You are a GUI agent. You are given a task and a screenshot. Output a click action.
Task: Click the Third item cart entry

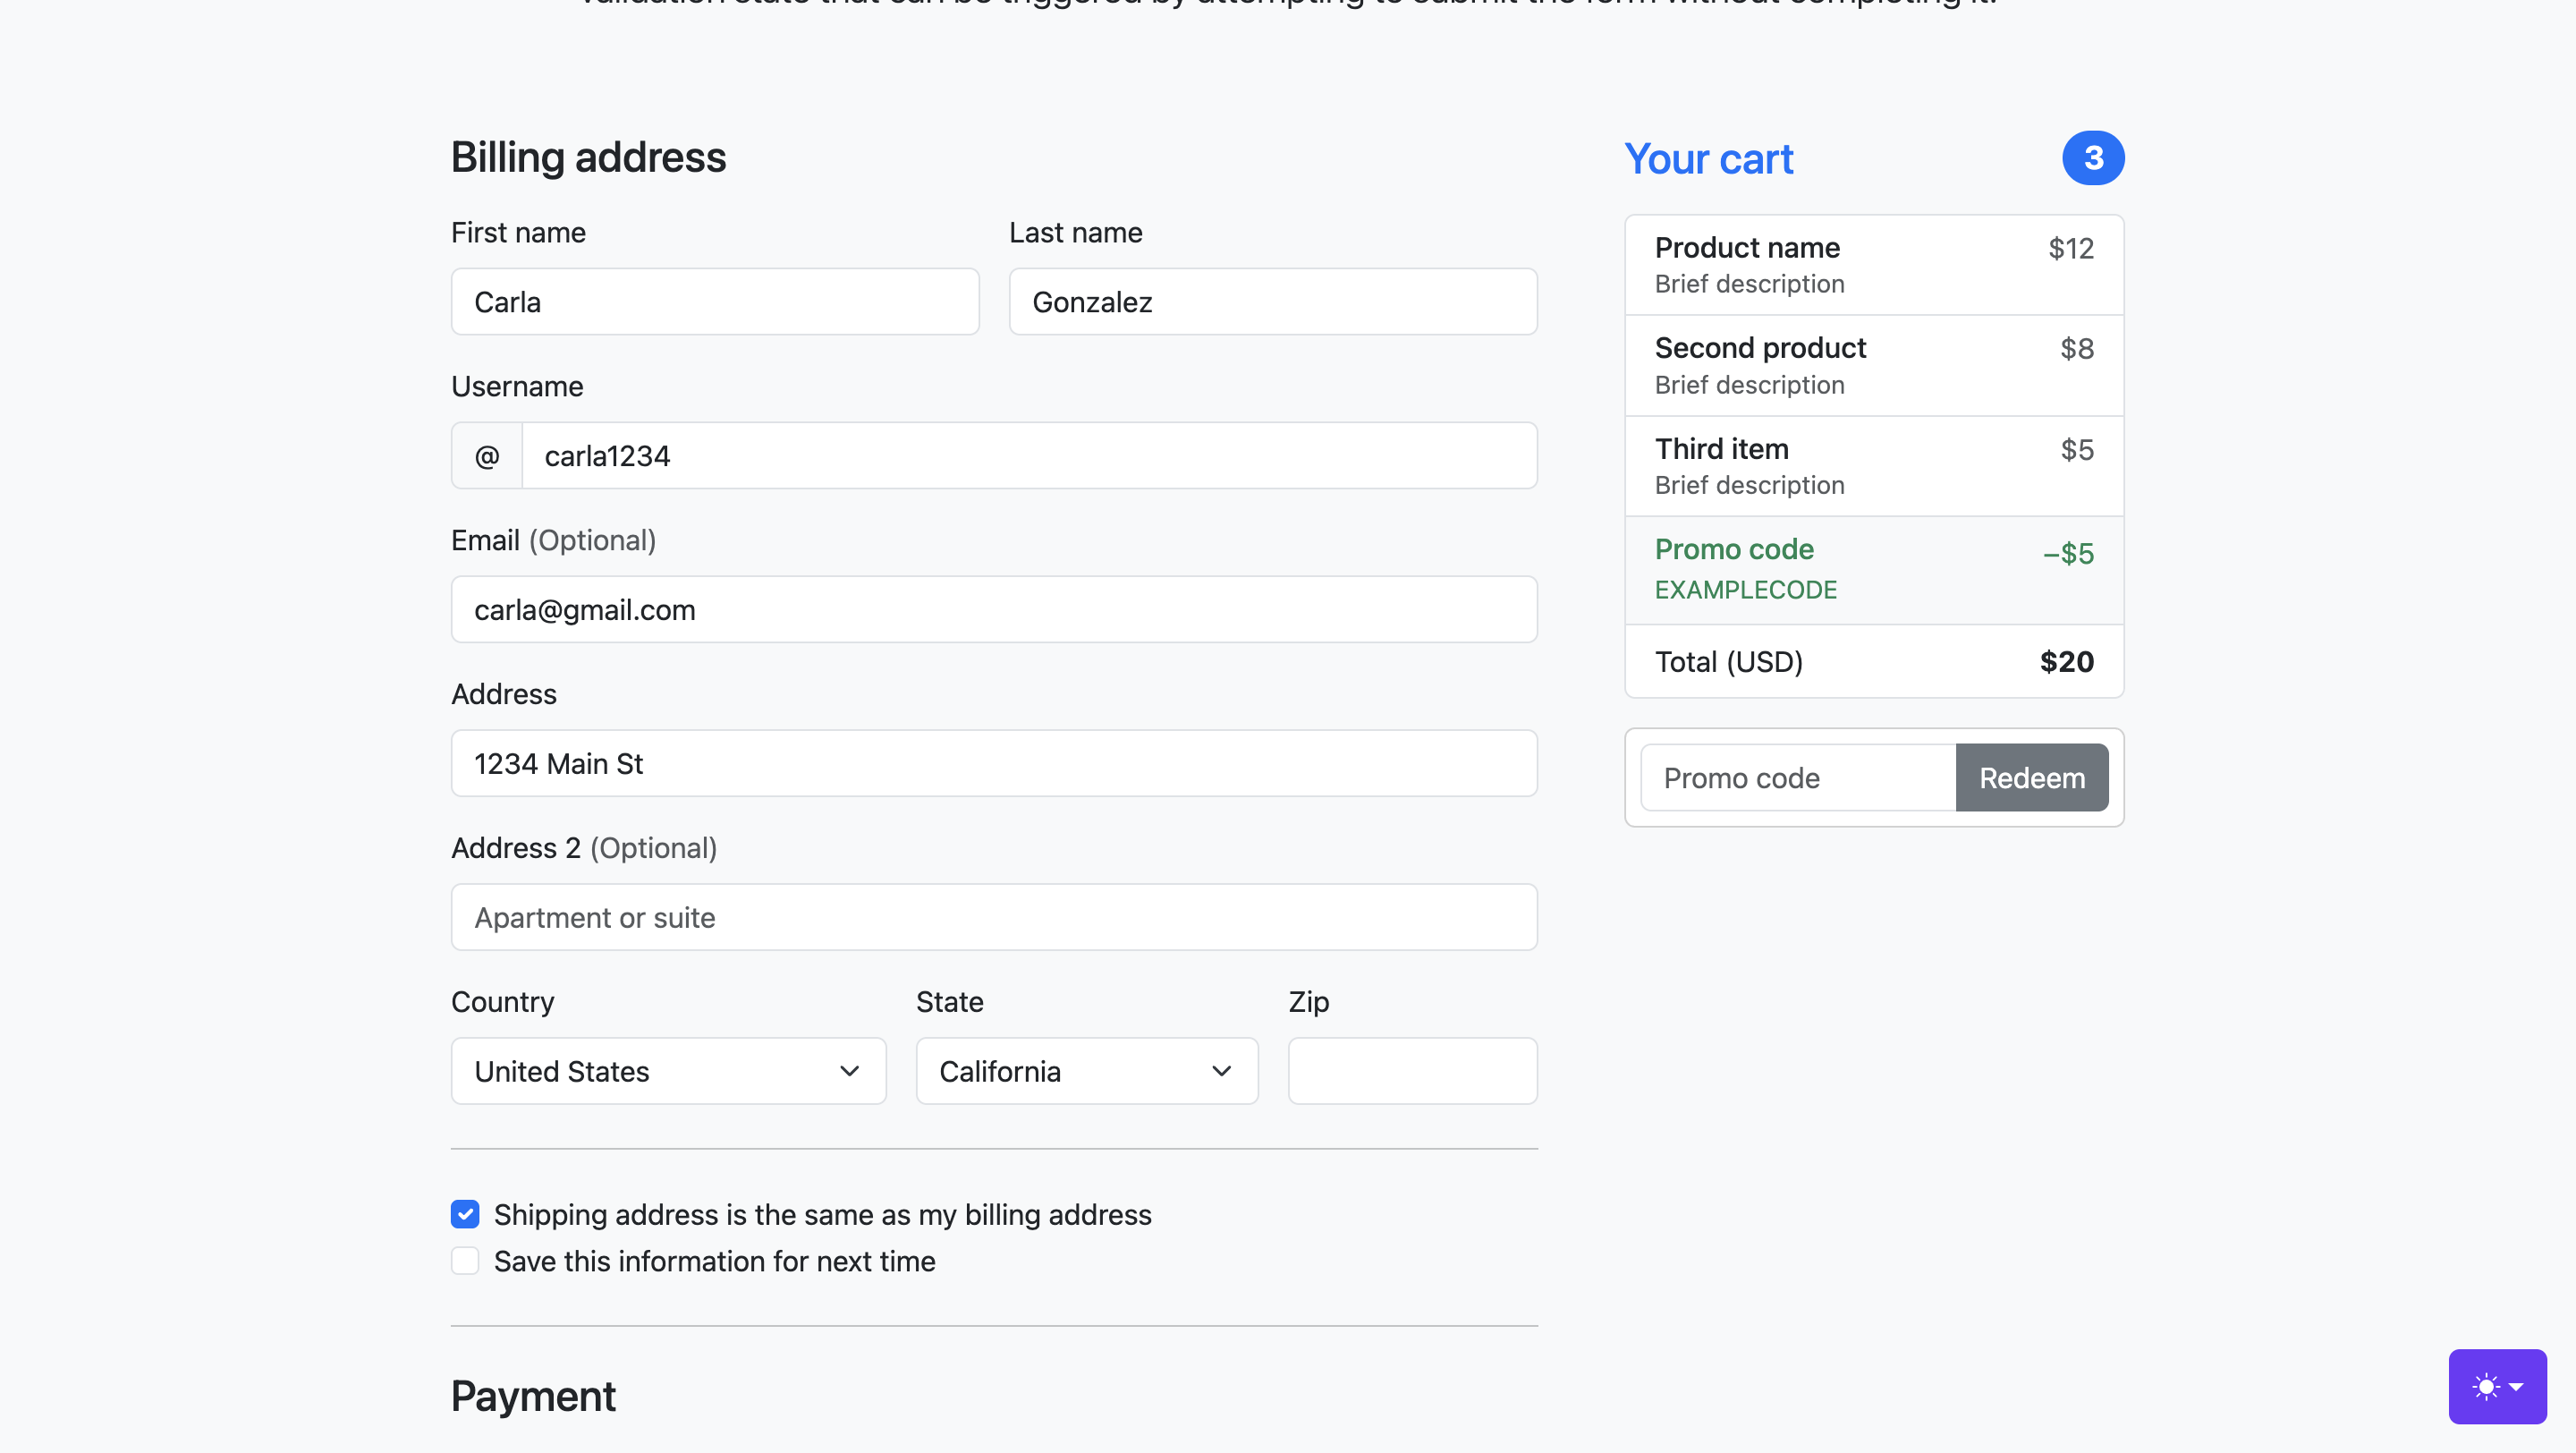(x=1873, y=466)
